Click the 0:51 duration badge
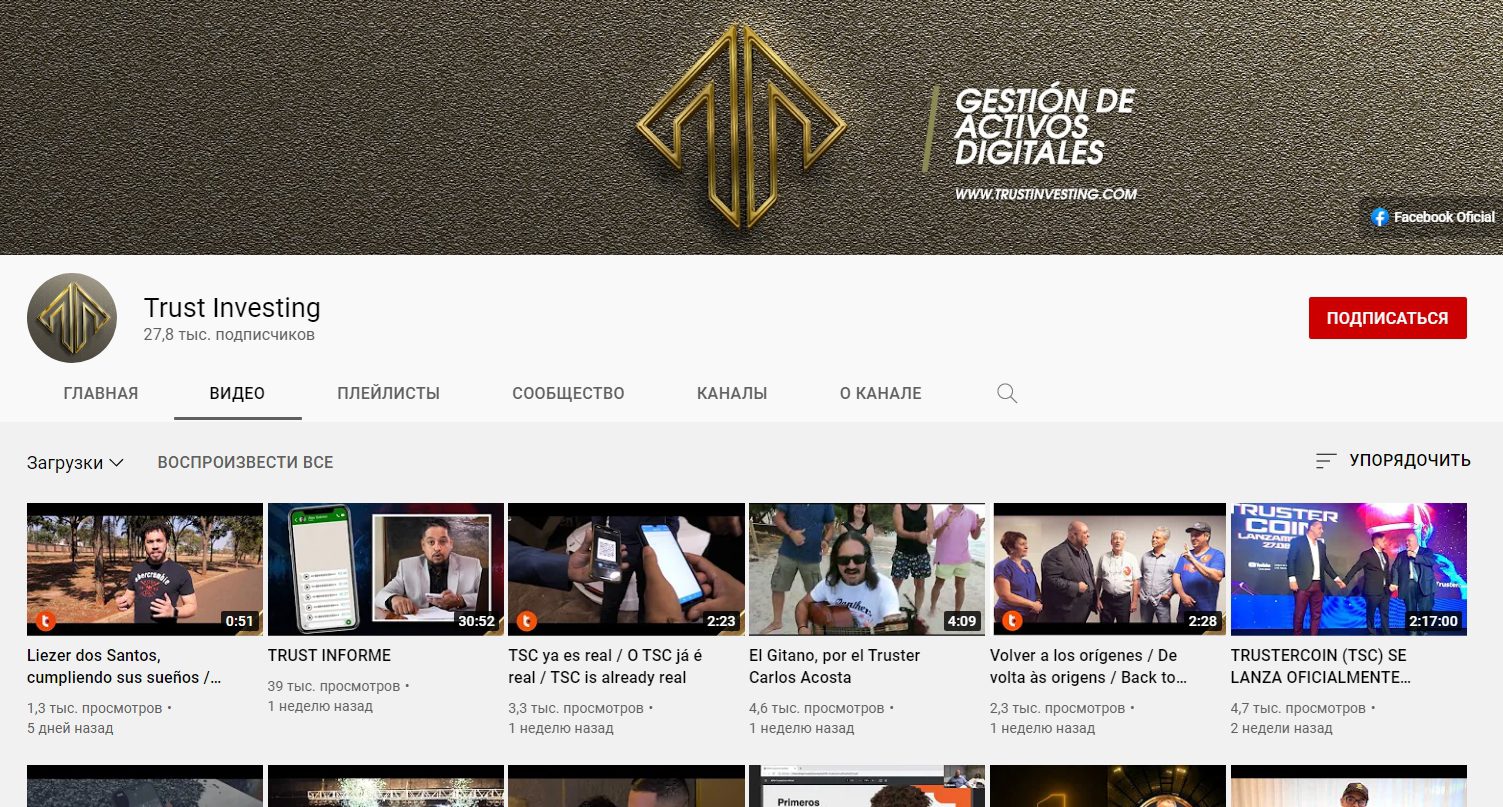 (240, 621)
